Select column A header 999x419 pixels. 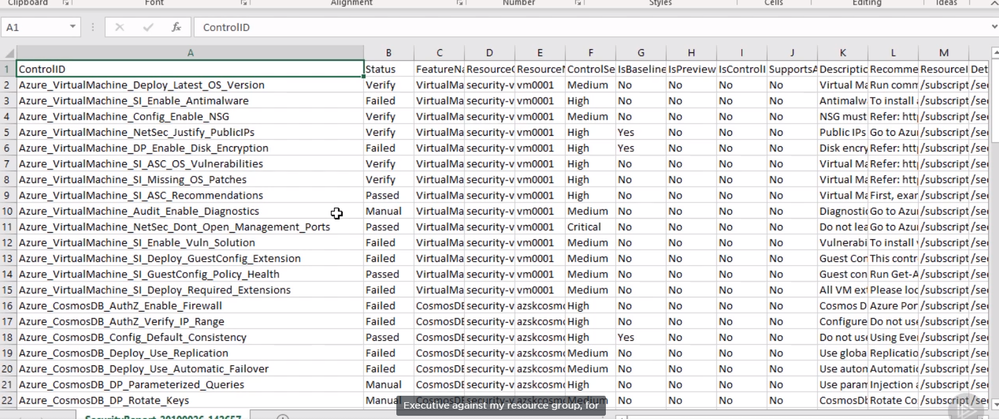(x=190, y=53)
